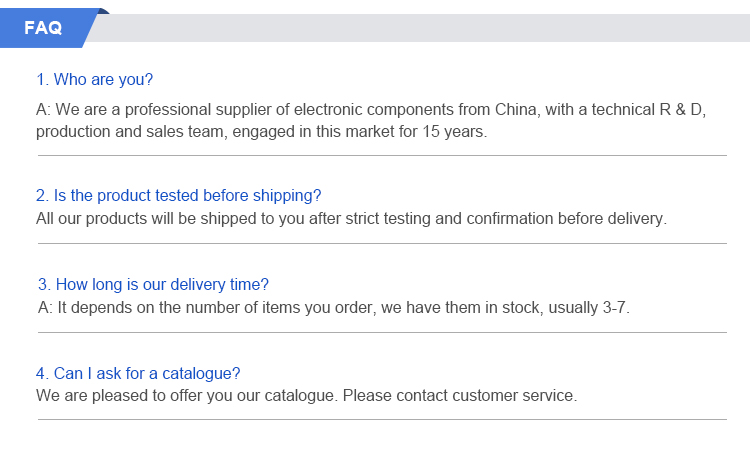
Task: Click the divider line under the catalogue answer
Action: [382, 419]
